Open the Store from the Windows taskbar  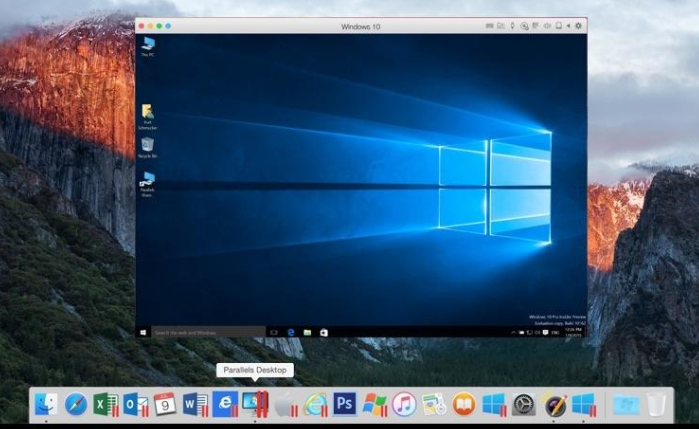click(x=324, y=333)
